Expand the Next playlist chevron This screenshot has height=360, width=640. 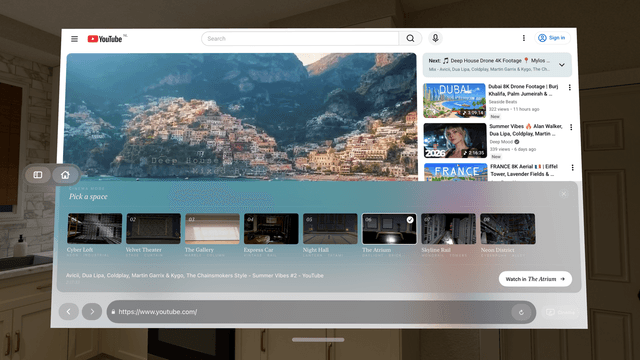point(562,65)
